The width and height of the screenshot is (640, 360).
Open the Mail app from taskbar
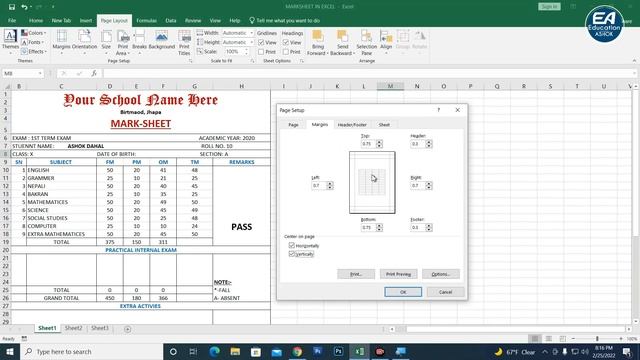point(276,351)
